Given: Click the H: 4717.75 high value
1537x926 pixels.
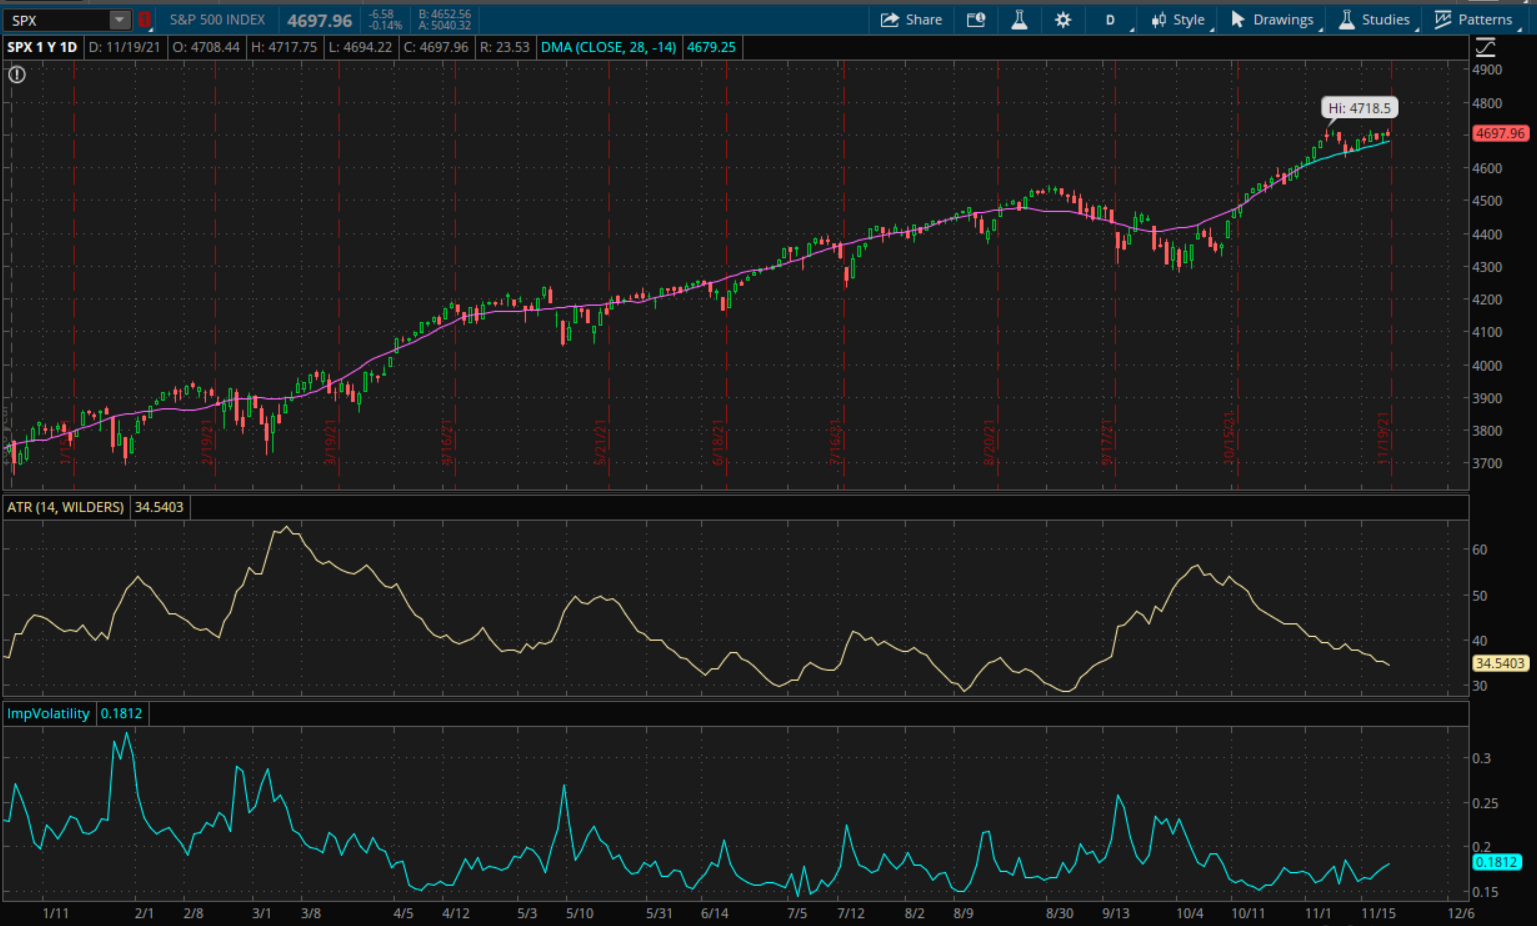Looking at the screenshot, I should [284, 47].
